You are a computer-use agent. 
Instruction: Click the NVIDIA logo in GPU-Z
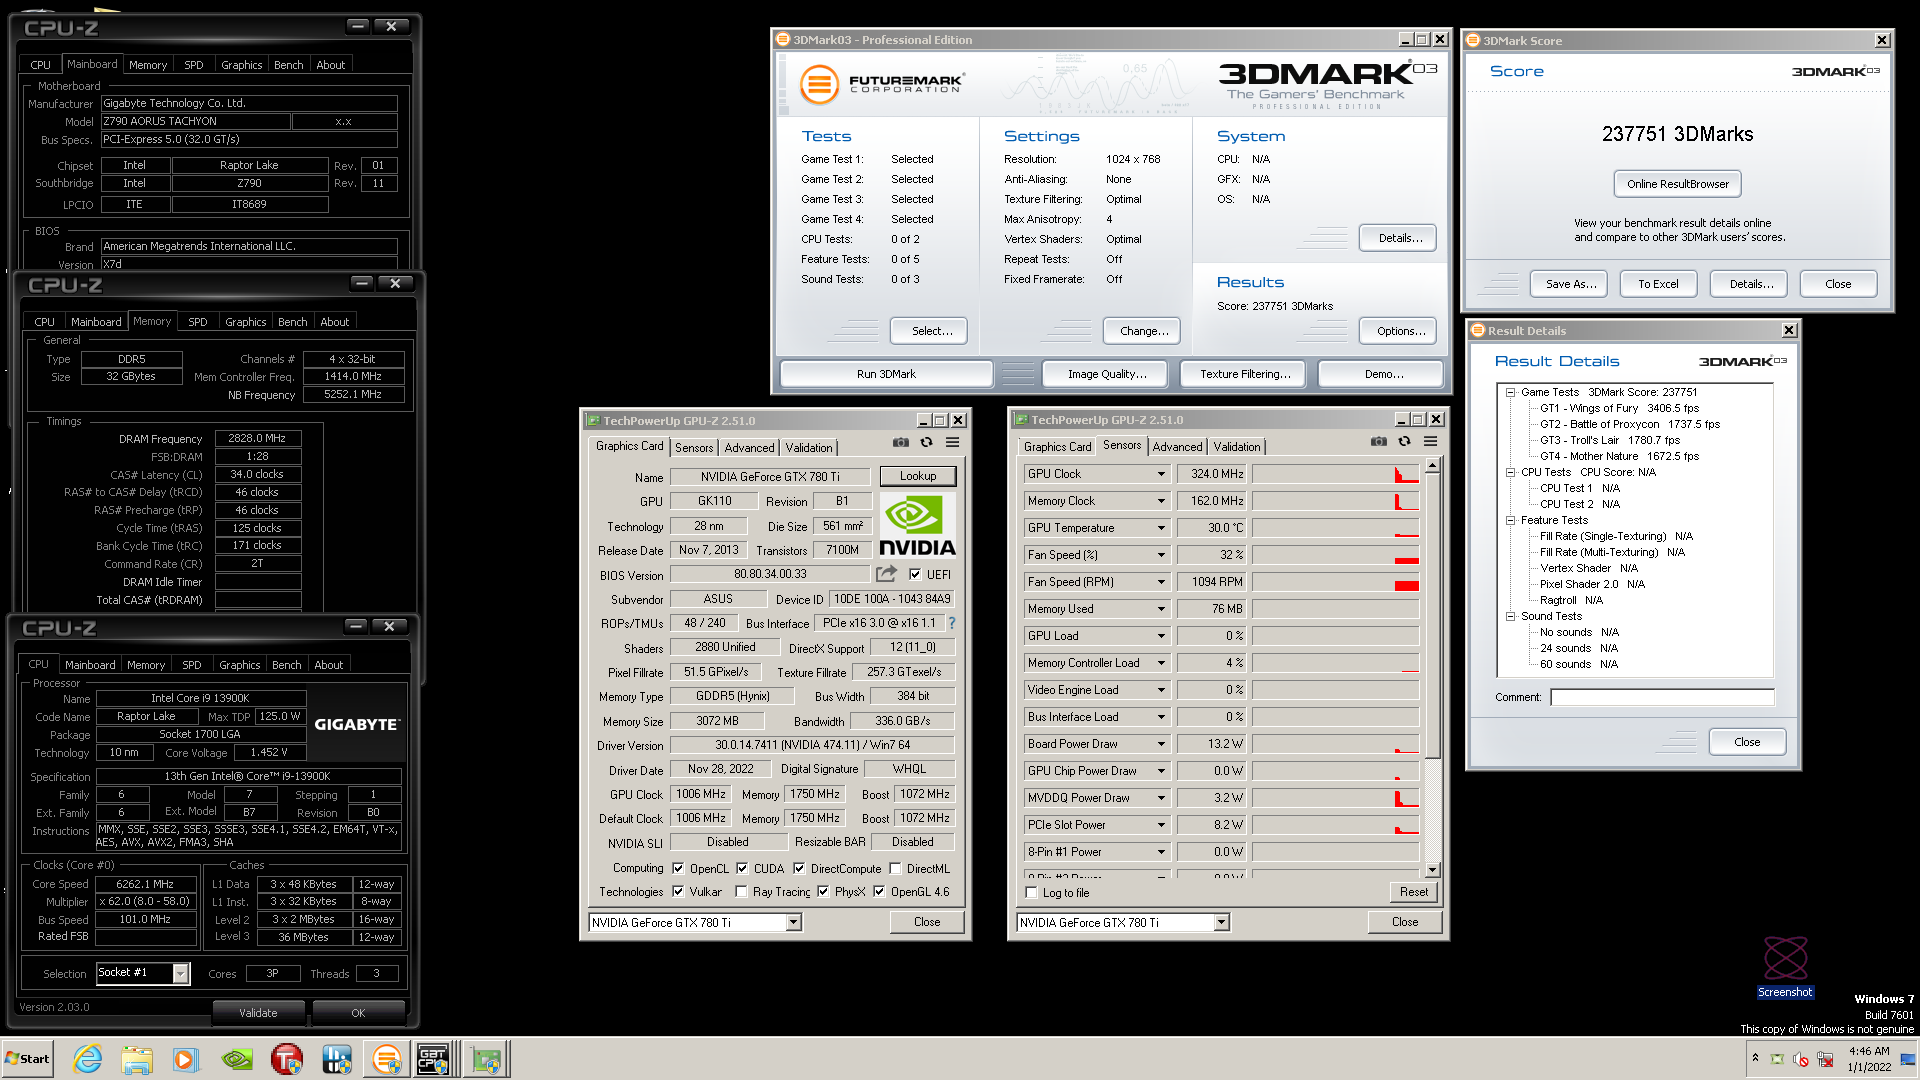coord(917,526)
